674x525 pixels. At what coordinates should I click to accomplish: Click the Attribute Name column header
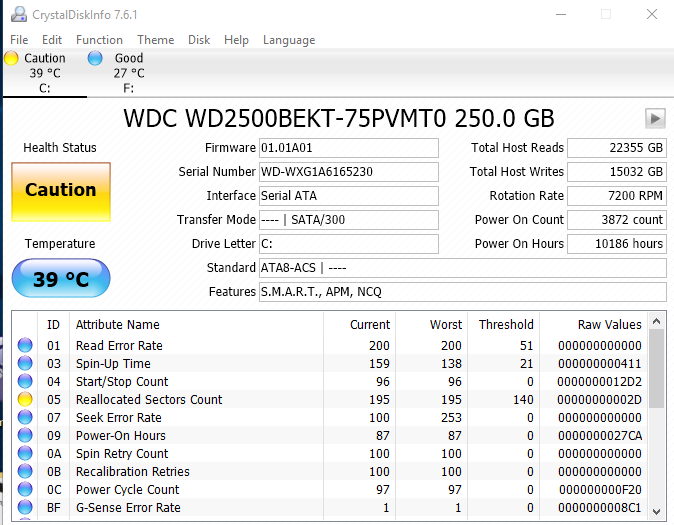pyautogui.click(x=196, y=325)
